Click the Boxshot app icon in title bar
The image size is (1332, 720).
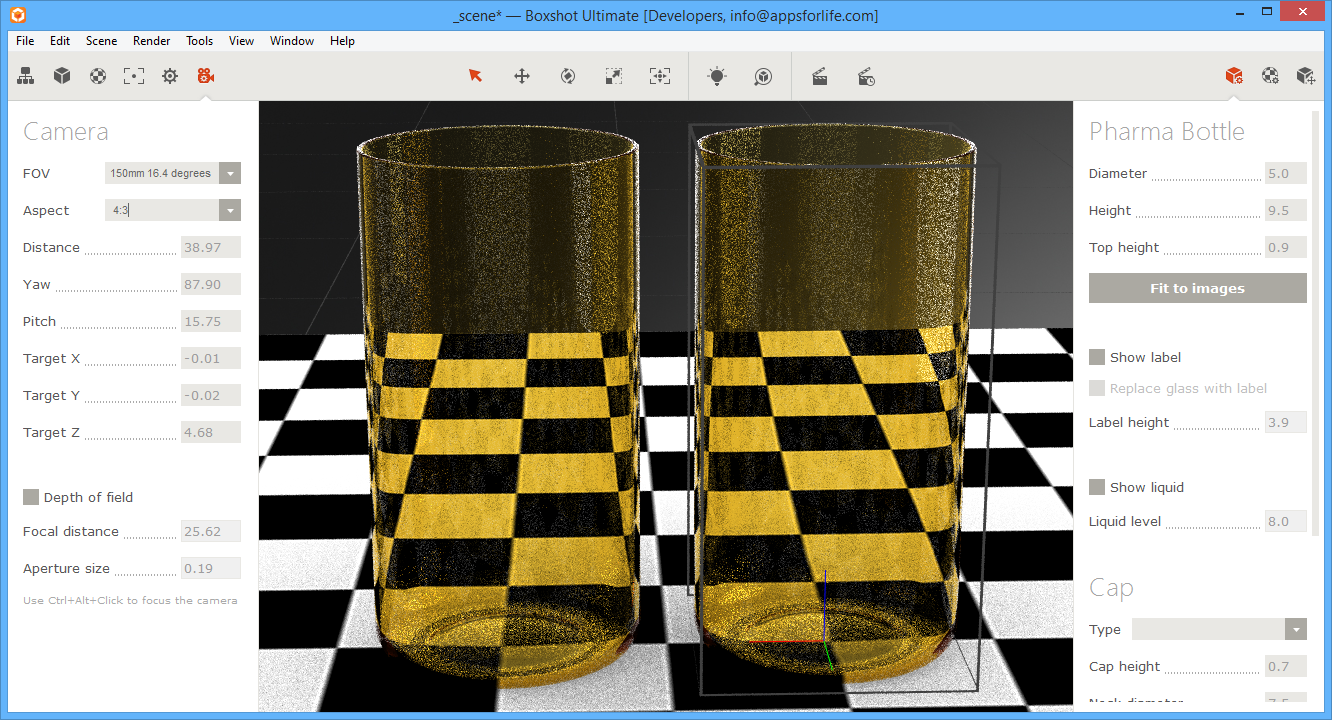coord(19,15)
